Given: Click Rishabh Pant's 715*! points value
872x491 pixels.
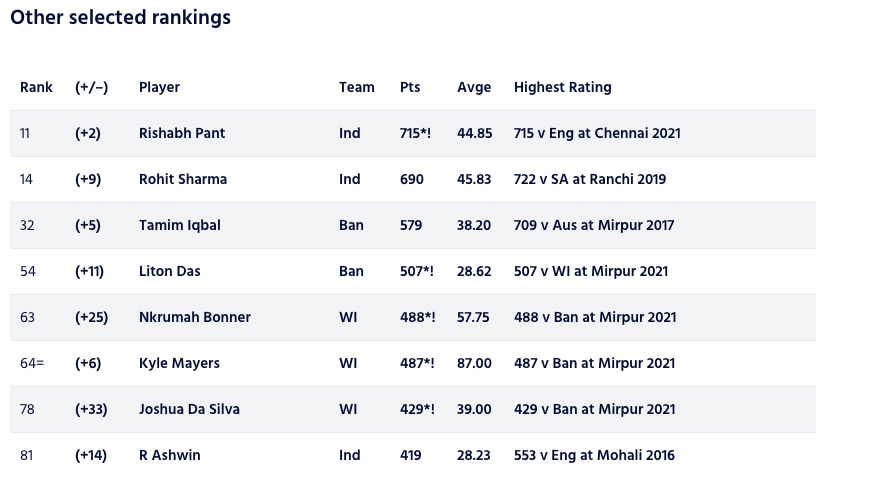Looking at the screenshot, I should [416, 133].
